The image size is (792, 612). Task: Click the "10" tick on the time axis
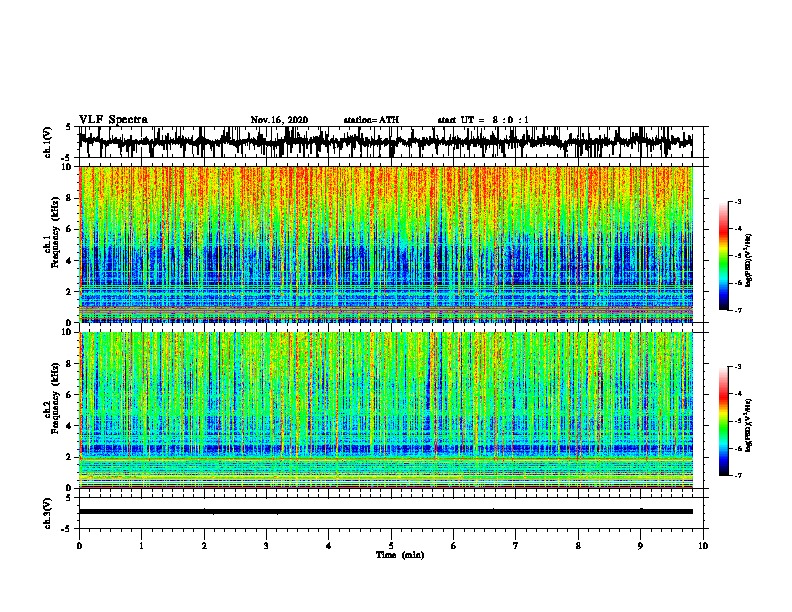(703, 546)
